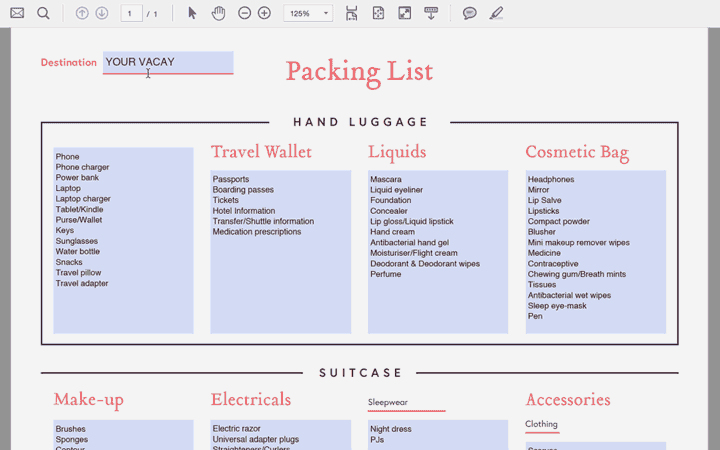This screenshot has height=450, width=720.
Task: Click 'Headphones' in Cosmetic Bag
Action: pos(551,179)
